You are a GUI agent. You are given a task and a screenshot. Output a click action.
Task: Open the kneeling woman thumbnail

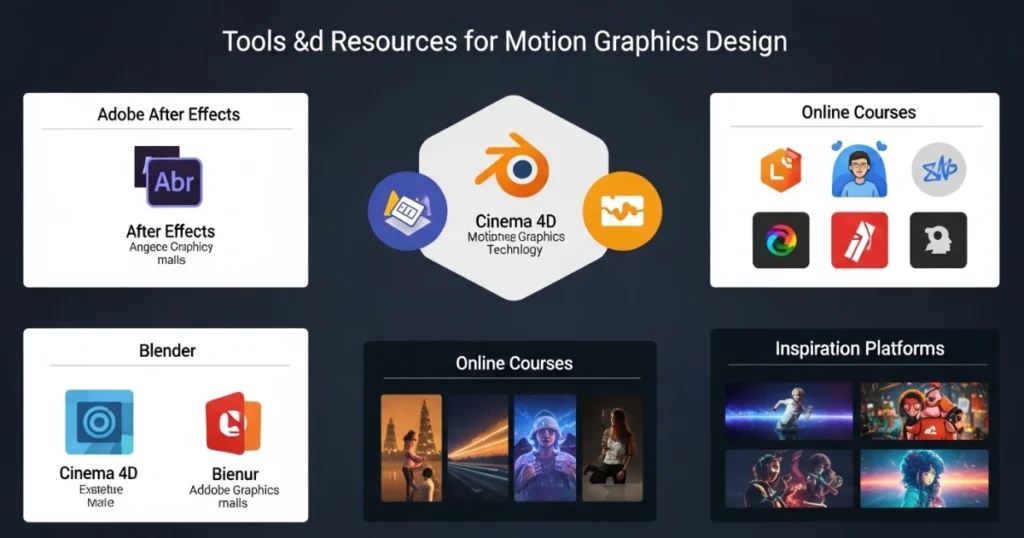pos(612,448)
